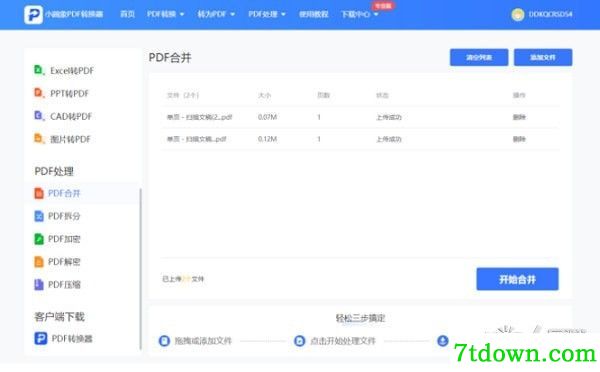This screenshot has width=600, height=372.
Task: Click the 拖拽或添加文件 step icon
Action: coord(164,341)
